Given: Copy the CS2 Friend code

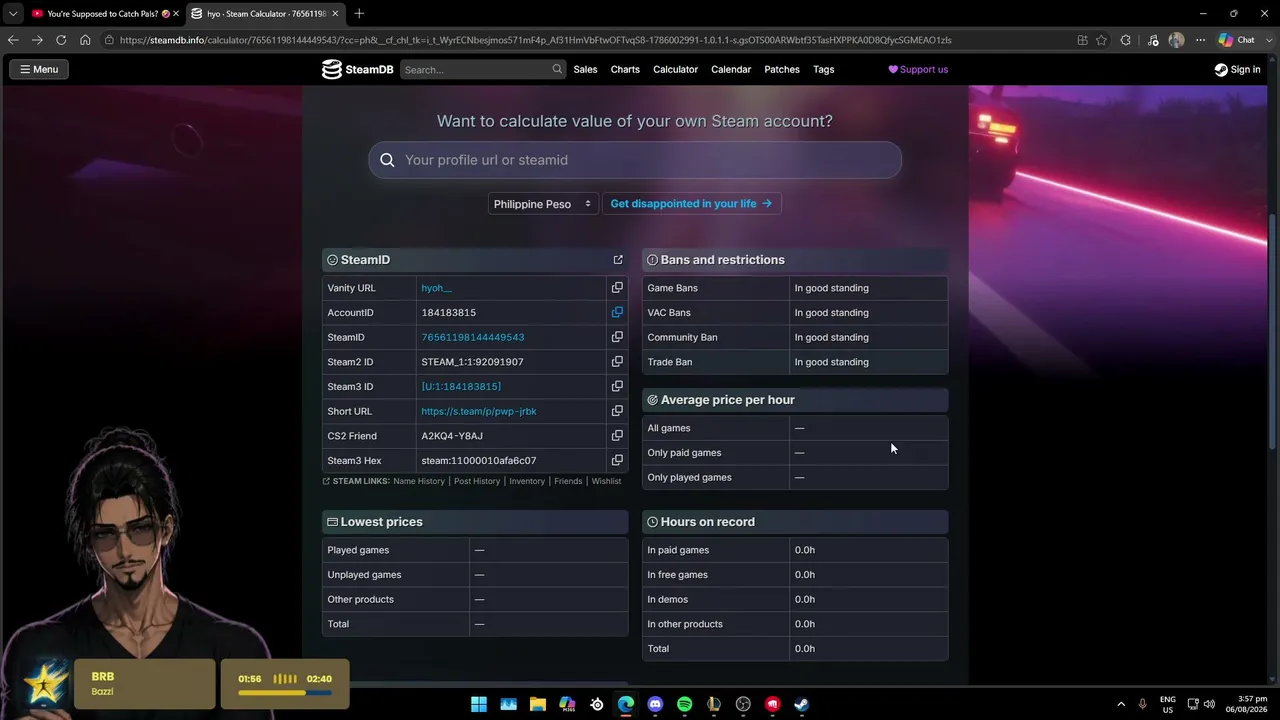Looking at the screenshot, I should [617, 436].
